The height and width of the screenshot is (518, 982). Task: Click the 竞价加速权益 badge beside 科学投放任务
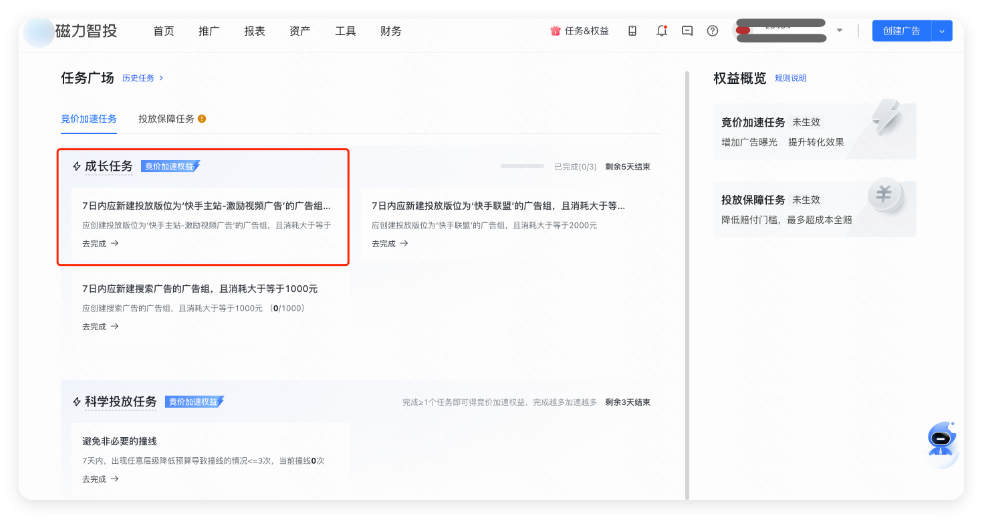pos(194,401)
